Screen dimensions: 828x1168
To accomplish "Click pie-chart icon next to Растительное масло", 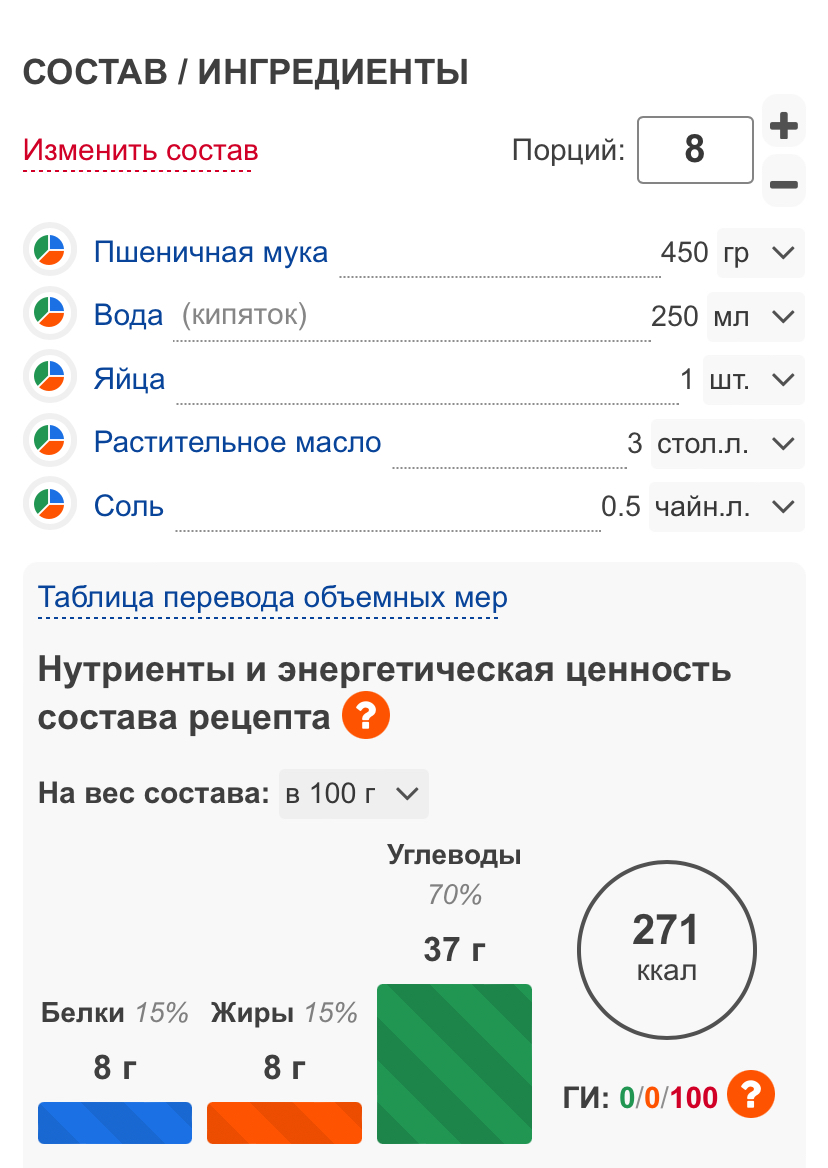I will pos(49,442).
